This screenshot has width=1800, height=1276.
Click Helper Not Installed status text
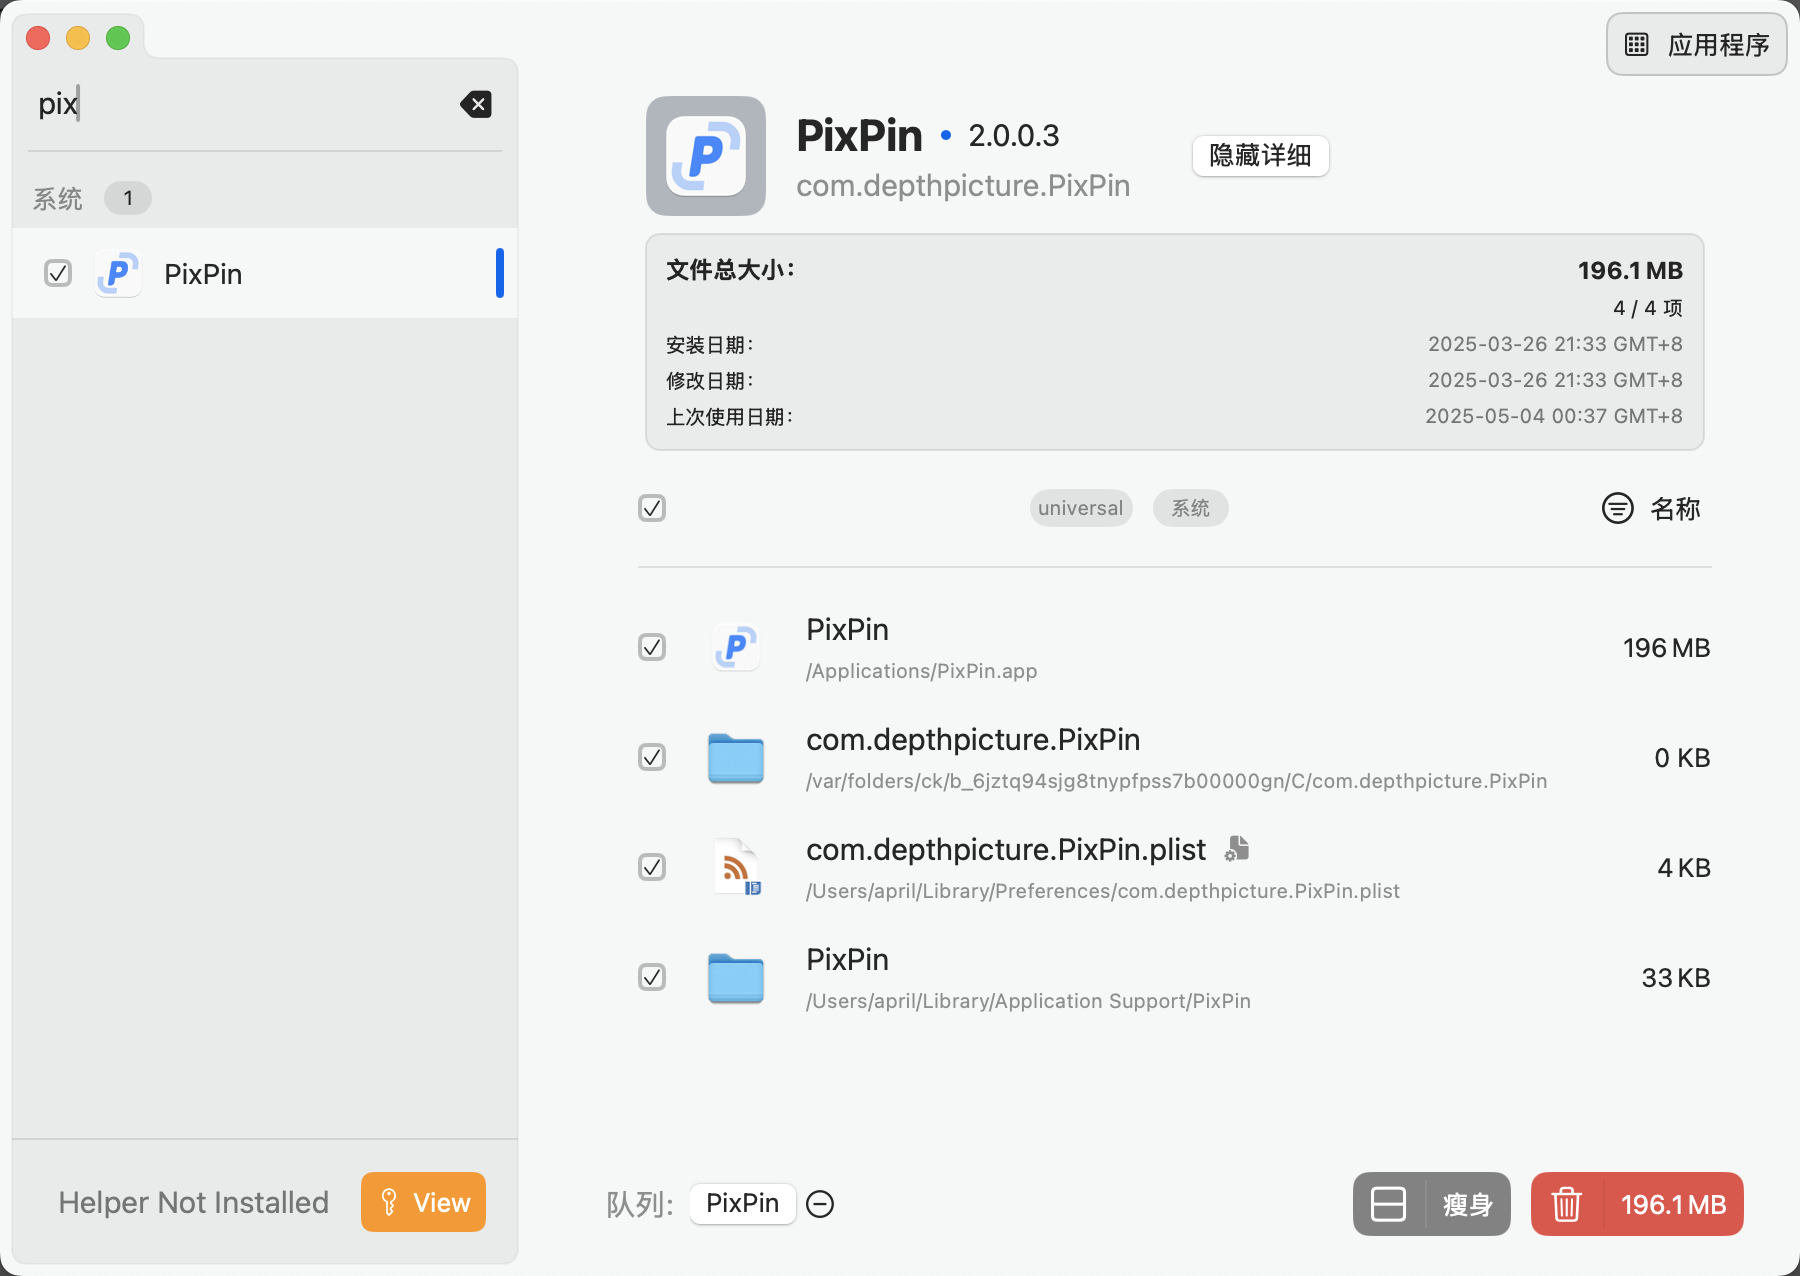(193, 1202)
